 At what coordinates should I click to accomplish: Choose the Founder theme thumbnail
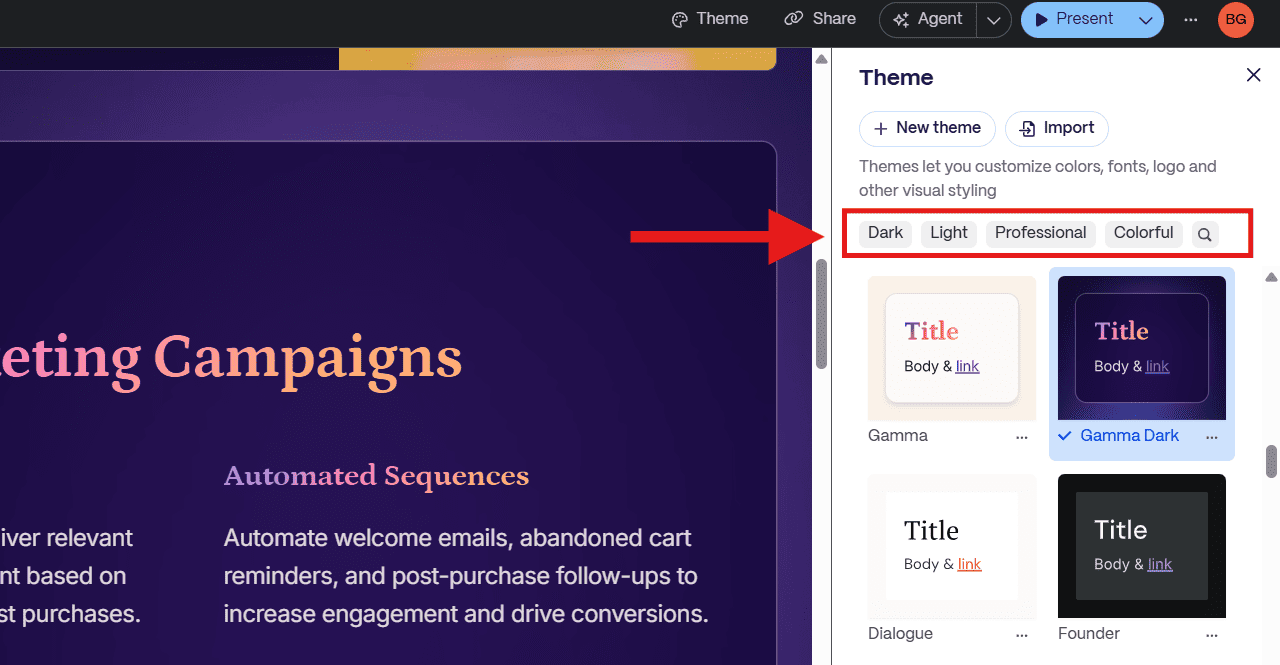point(1141,546)
